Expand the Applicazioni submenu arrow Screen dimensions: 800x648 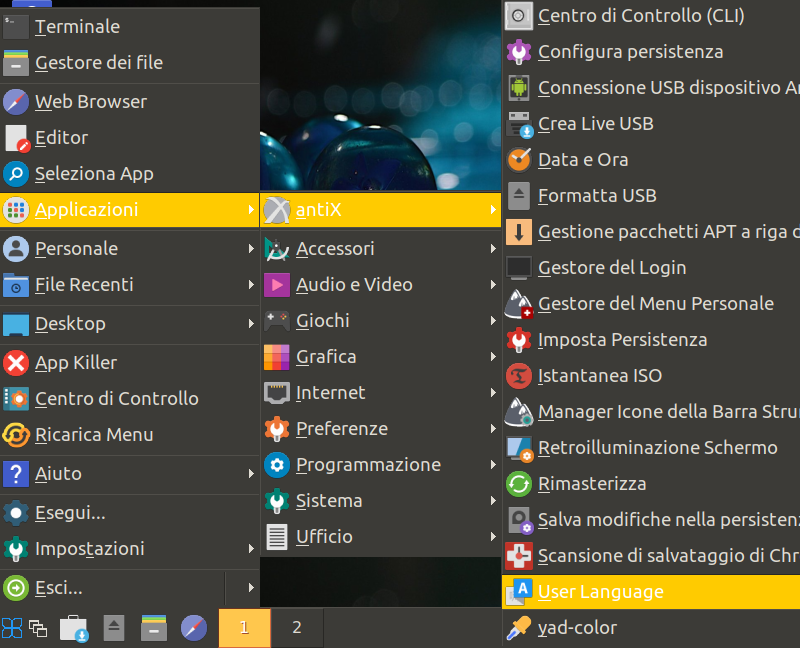[x=251, y=210]
